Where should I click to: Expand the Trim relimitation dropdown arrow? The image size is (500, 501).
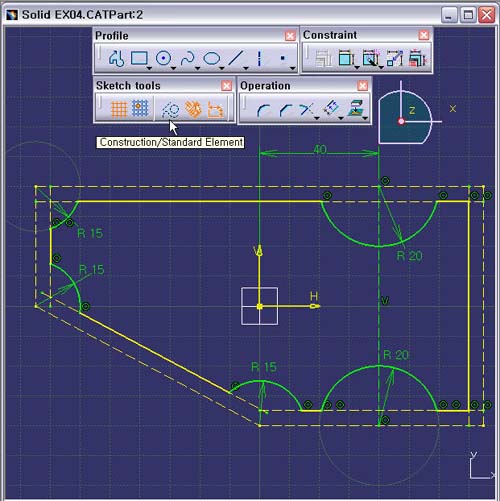point(317,118)
